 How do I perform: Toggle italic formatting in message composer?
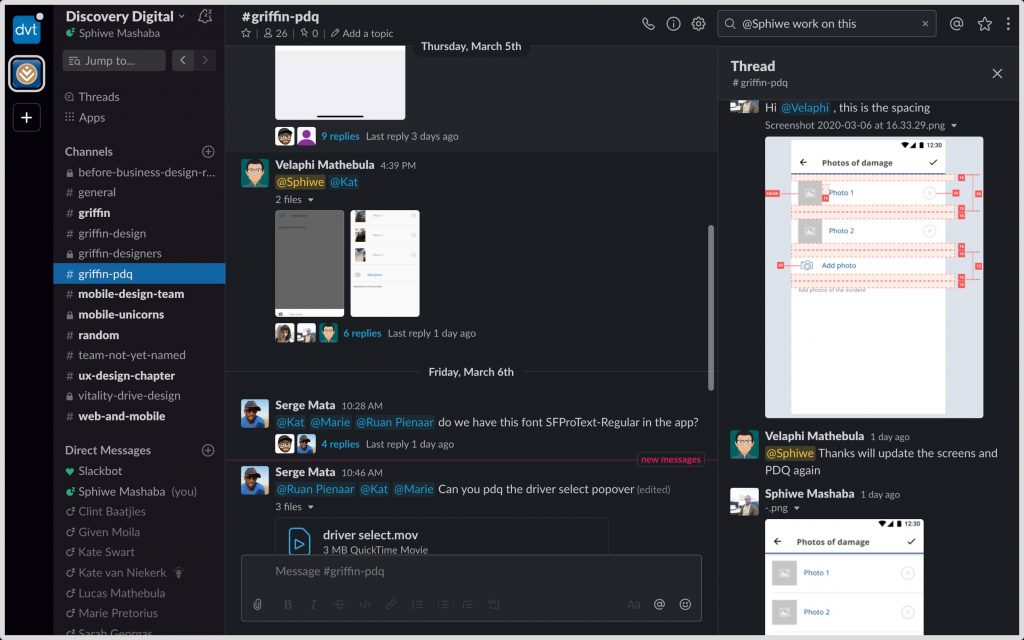[x=313, y=604]
